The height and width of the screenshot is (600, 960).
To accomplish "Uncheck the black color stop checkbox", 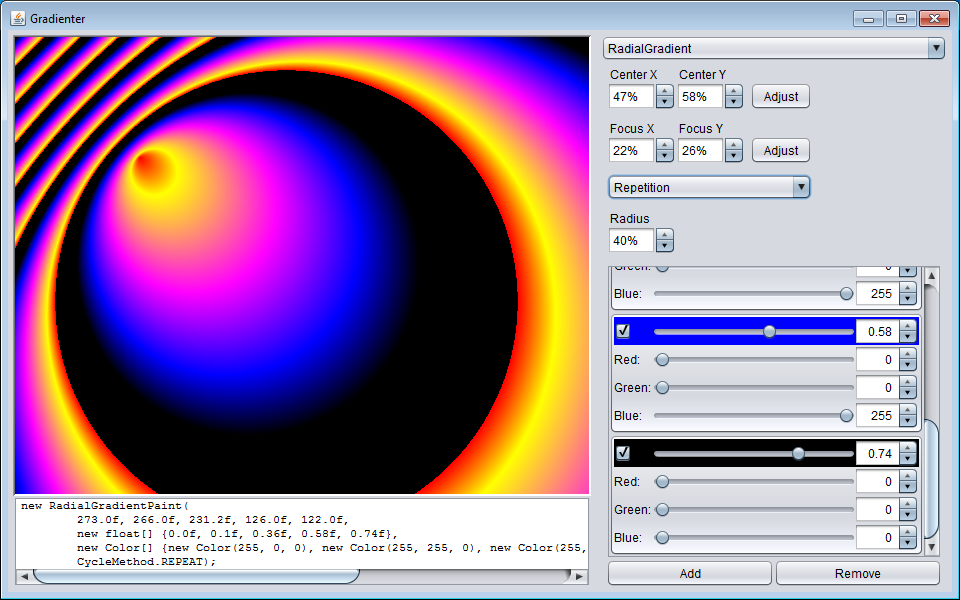I will point(623,453).
